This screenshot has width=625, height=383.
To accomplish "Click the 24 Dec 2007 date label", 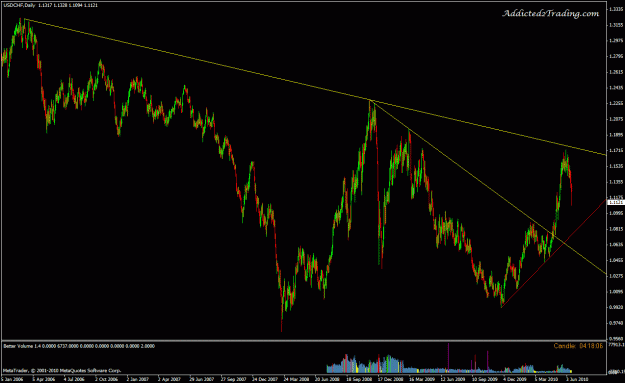I will (265, 379).
